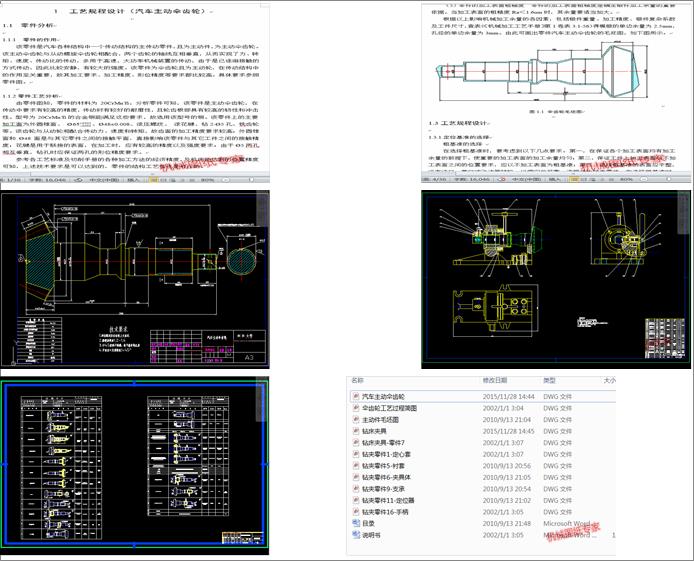Click date 2010/9/13 21:48 of 目录 row

(507, 523)
